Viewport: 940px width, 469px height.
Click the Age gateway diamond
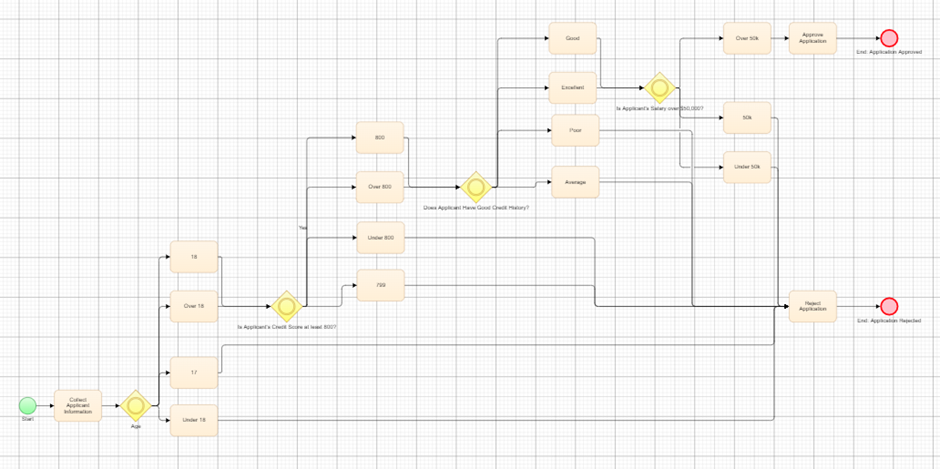coord(135,405)
